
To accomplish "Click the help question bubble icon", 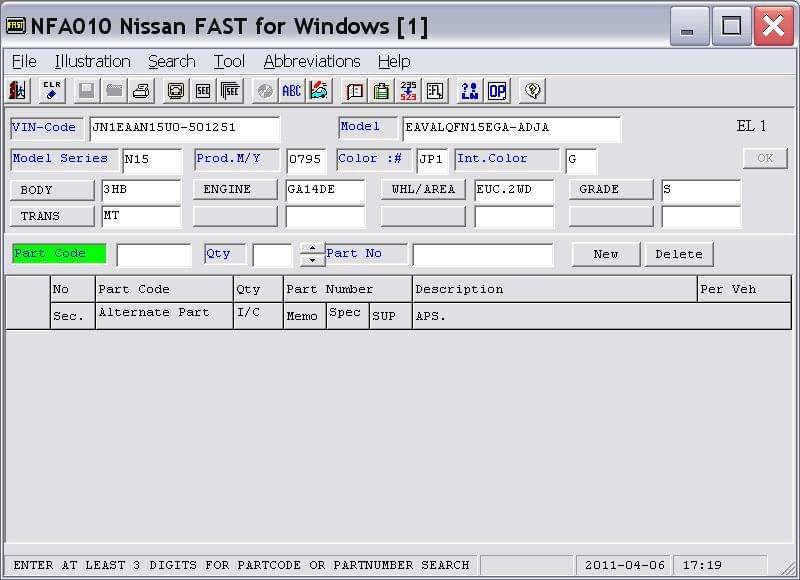I will [532, 91].
